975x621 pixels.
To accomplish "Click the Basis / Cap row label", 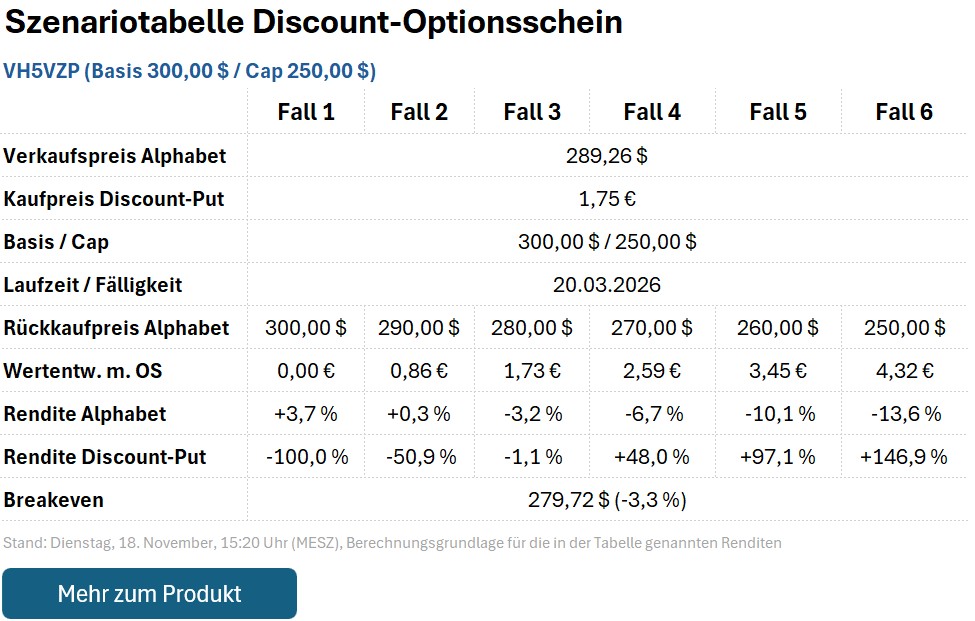I will click(58, 242).
